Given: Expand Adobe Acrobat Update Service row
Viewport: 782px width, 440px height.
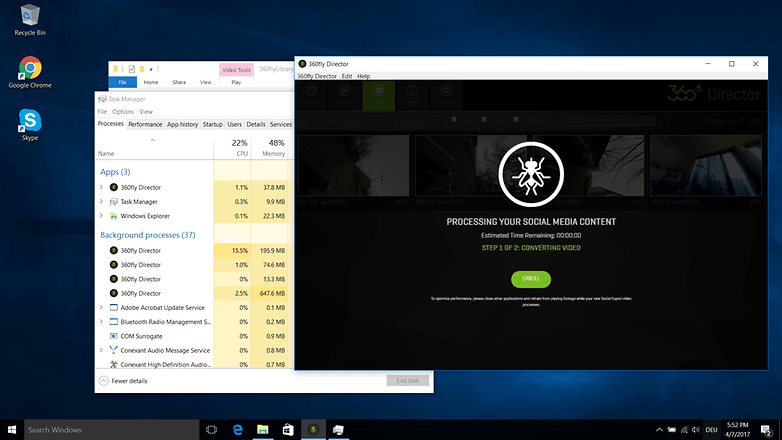Looking at the screenshot, I should click(x=101, y=307).
